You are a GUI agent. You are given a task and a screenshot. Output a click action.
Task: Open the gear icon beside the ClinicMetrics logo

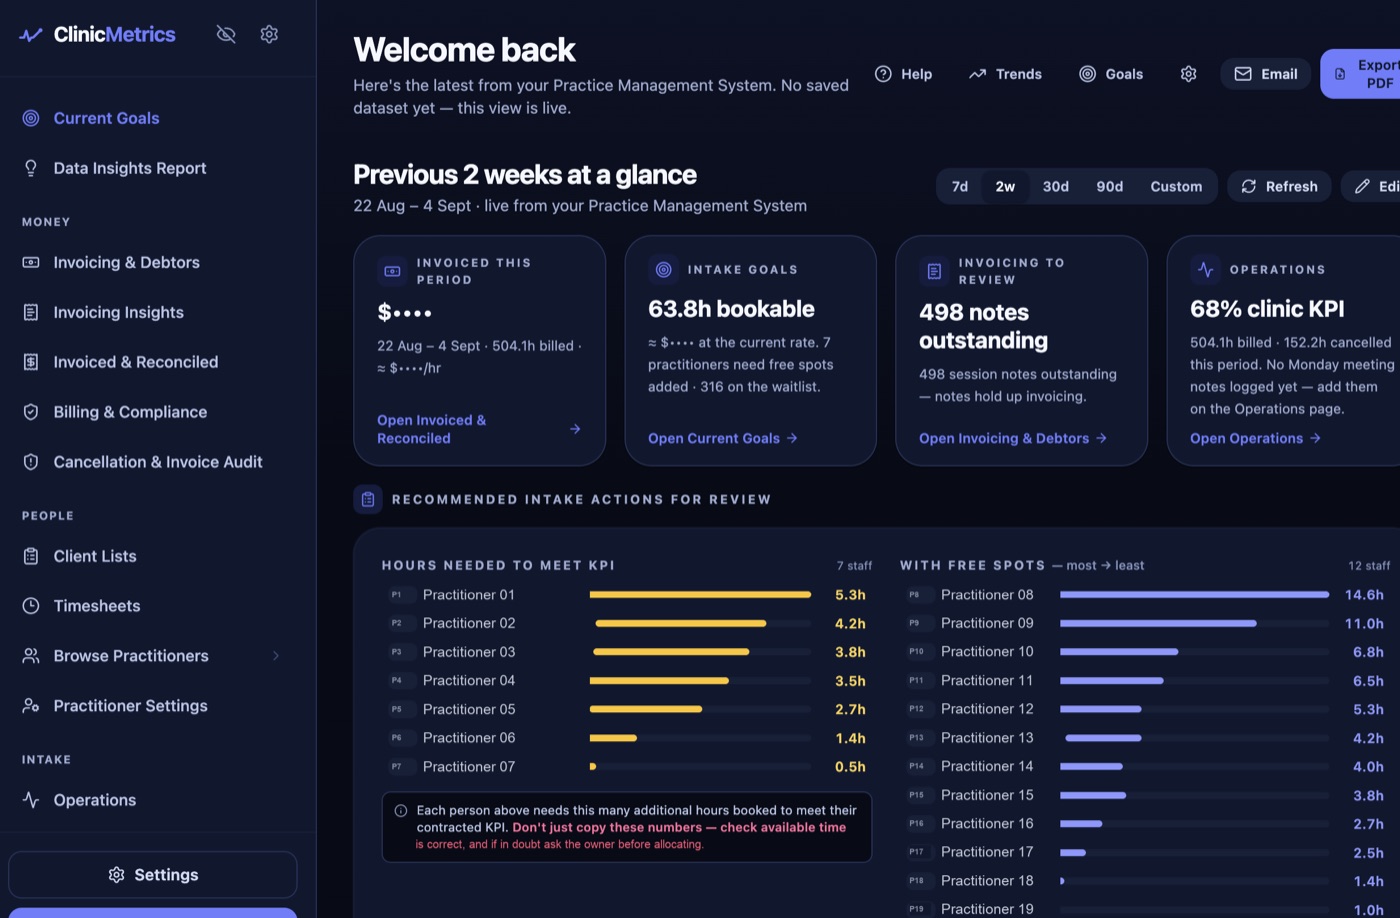[x=269, y=34]
